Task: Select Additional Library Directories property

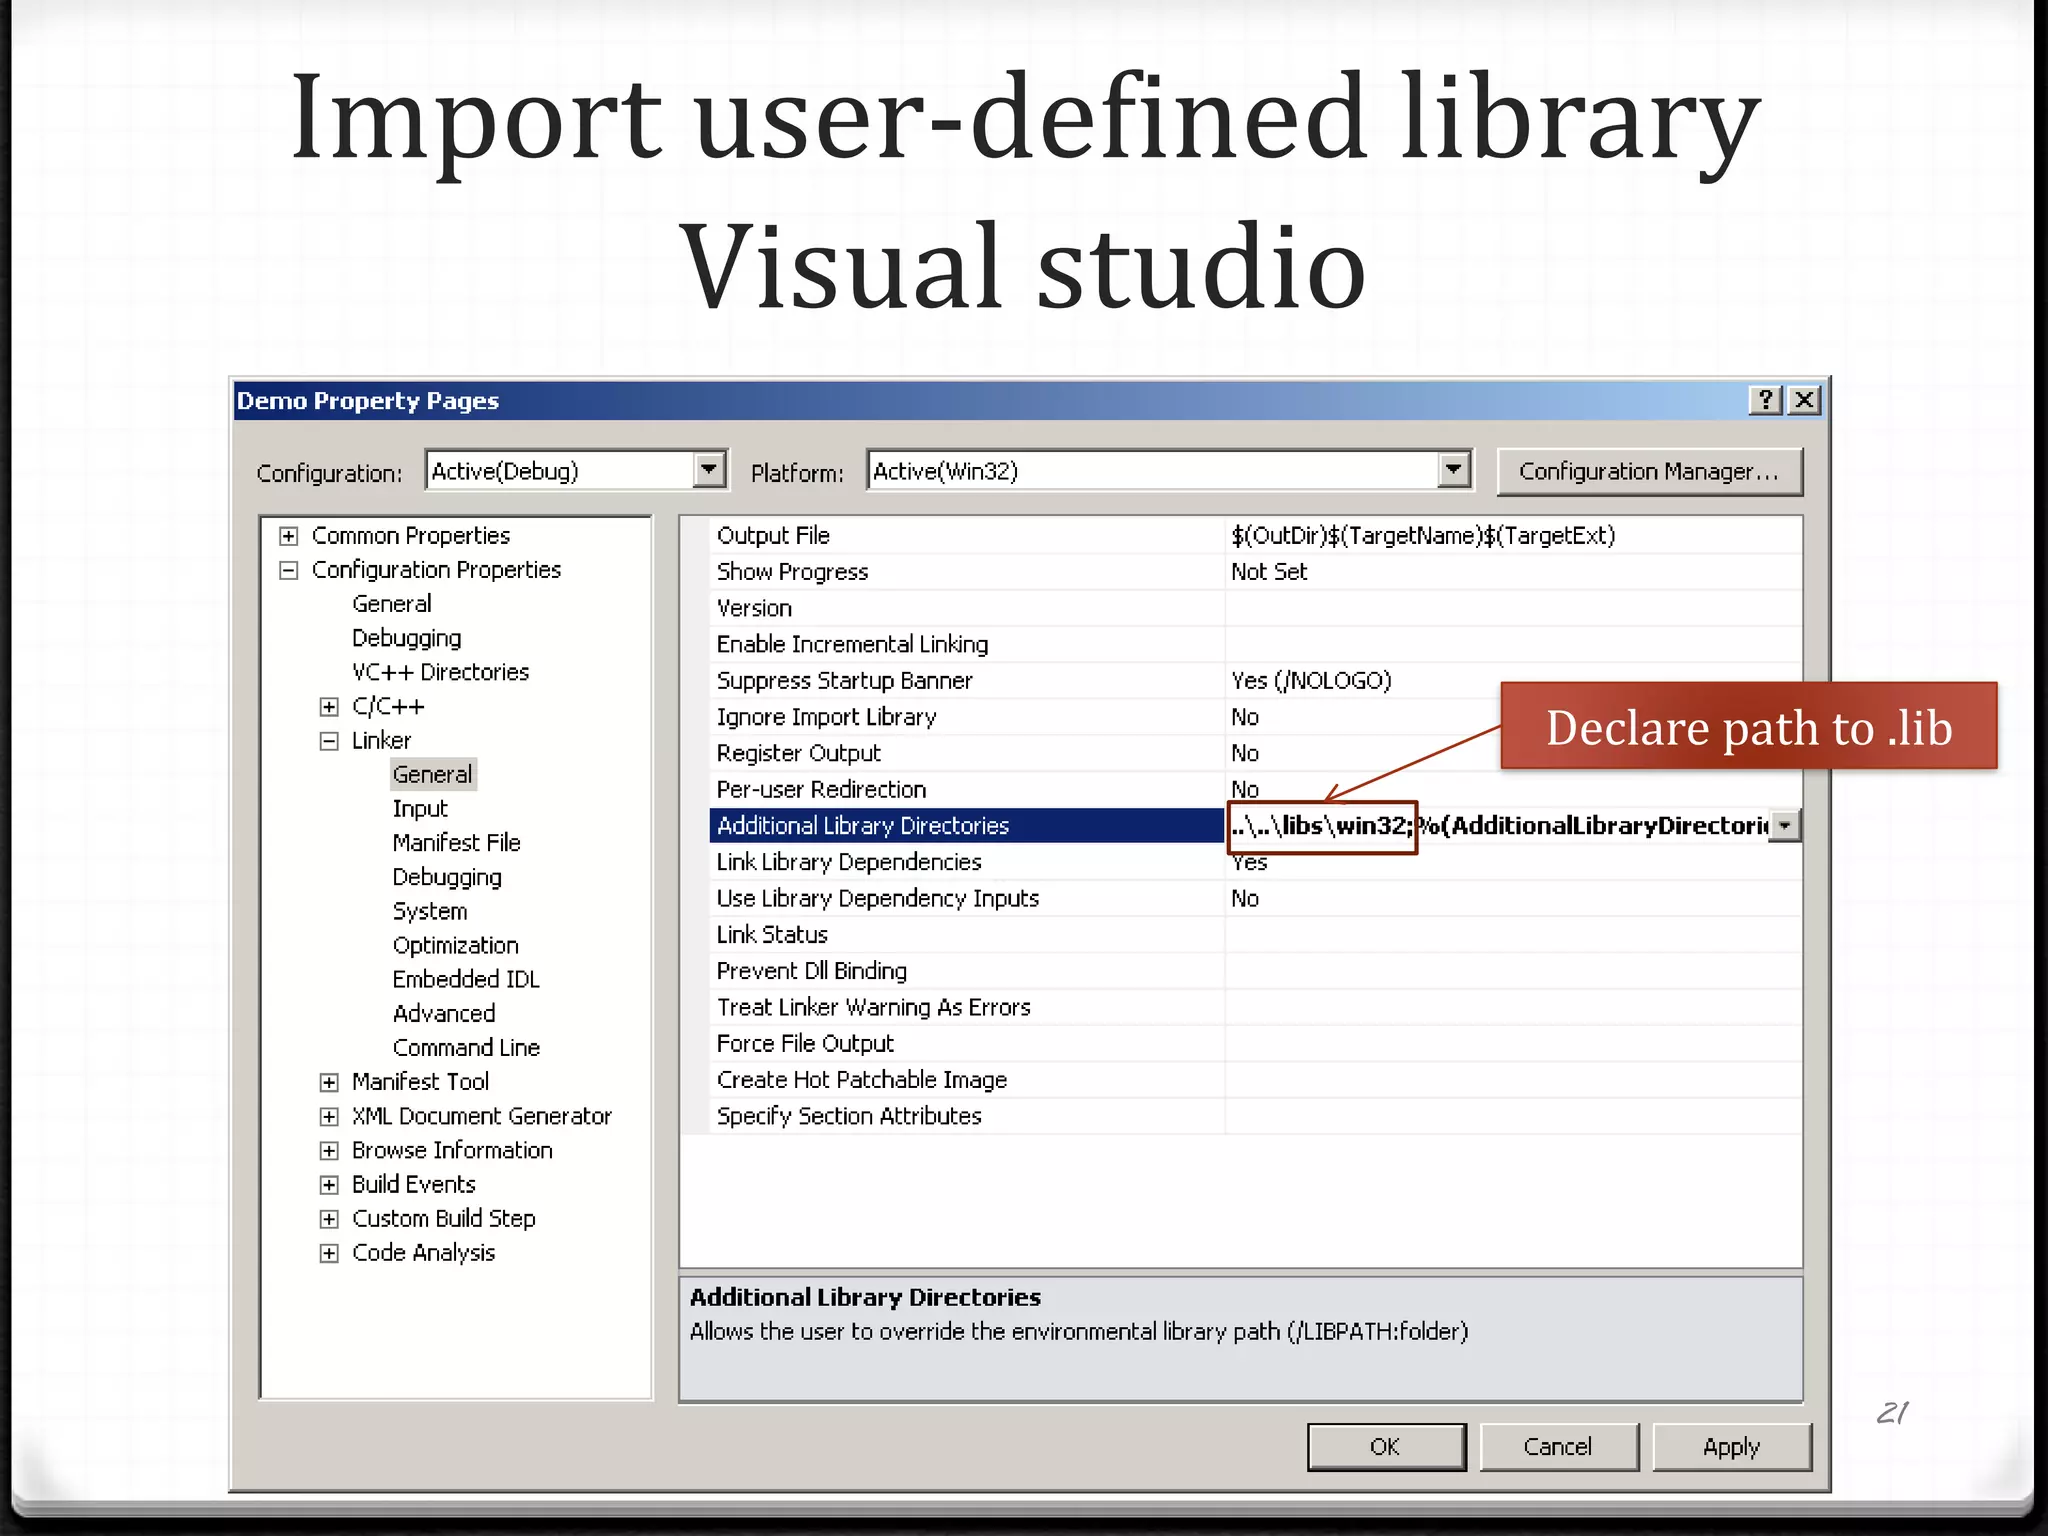Action: (966, 826)
